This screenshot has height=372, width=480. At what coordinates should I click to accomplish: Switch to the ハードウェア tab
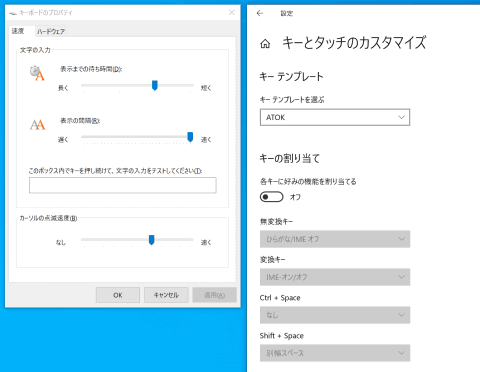point(51,32)
